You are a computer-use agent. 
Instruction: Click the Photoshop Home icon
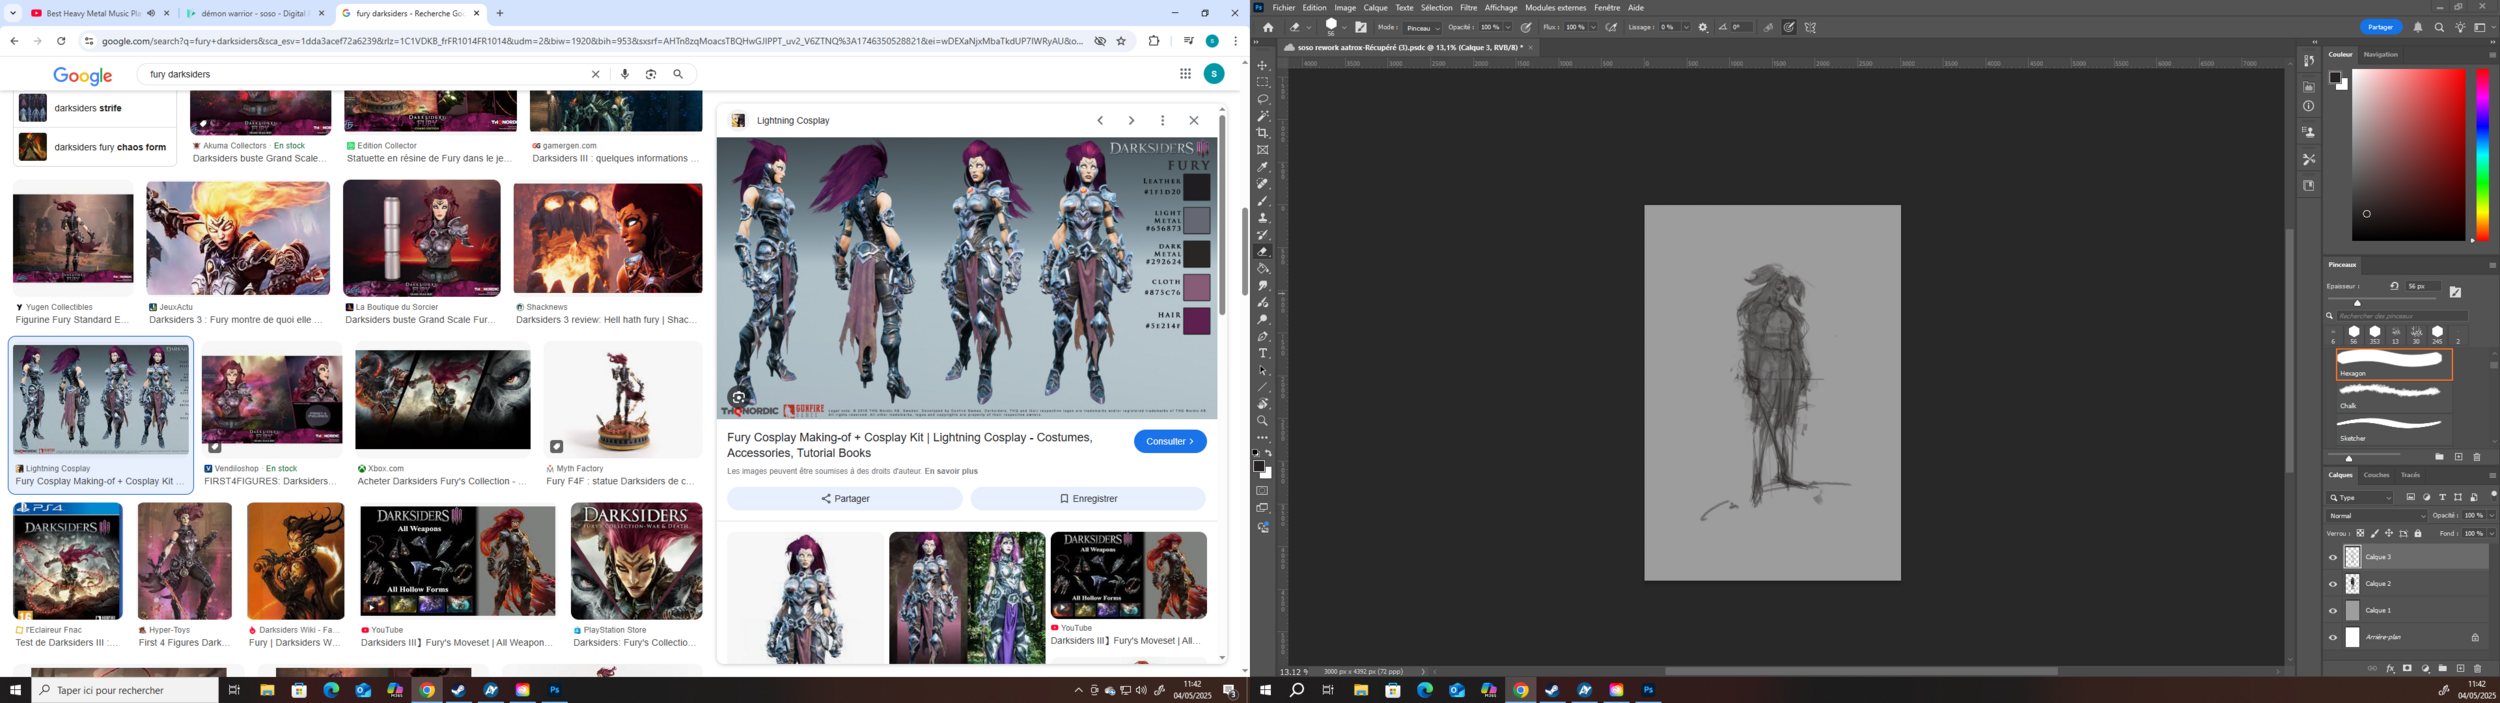[1268, 27]
